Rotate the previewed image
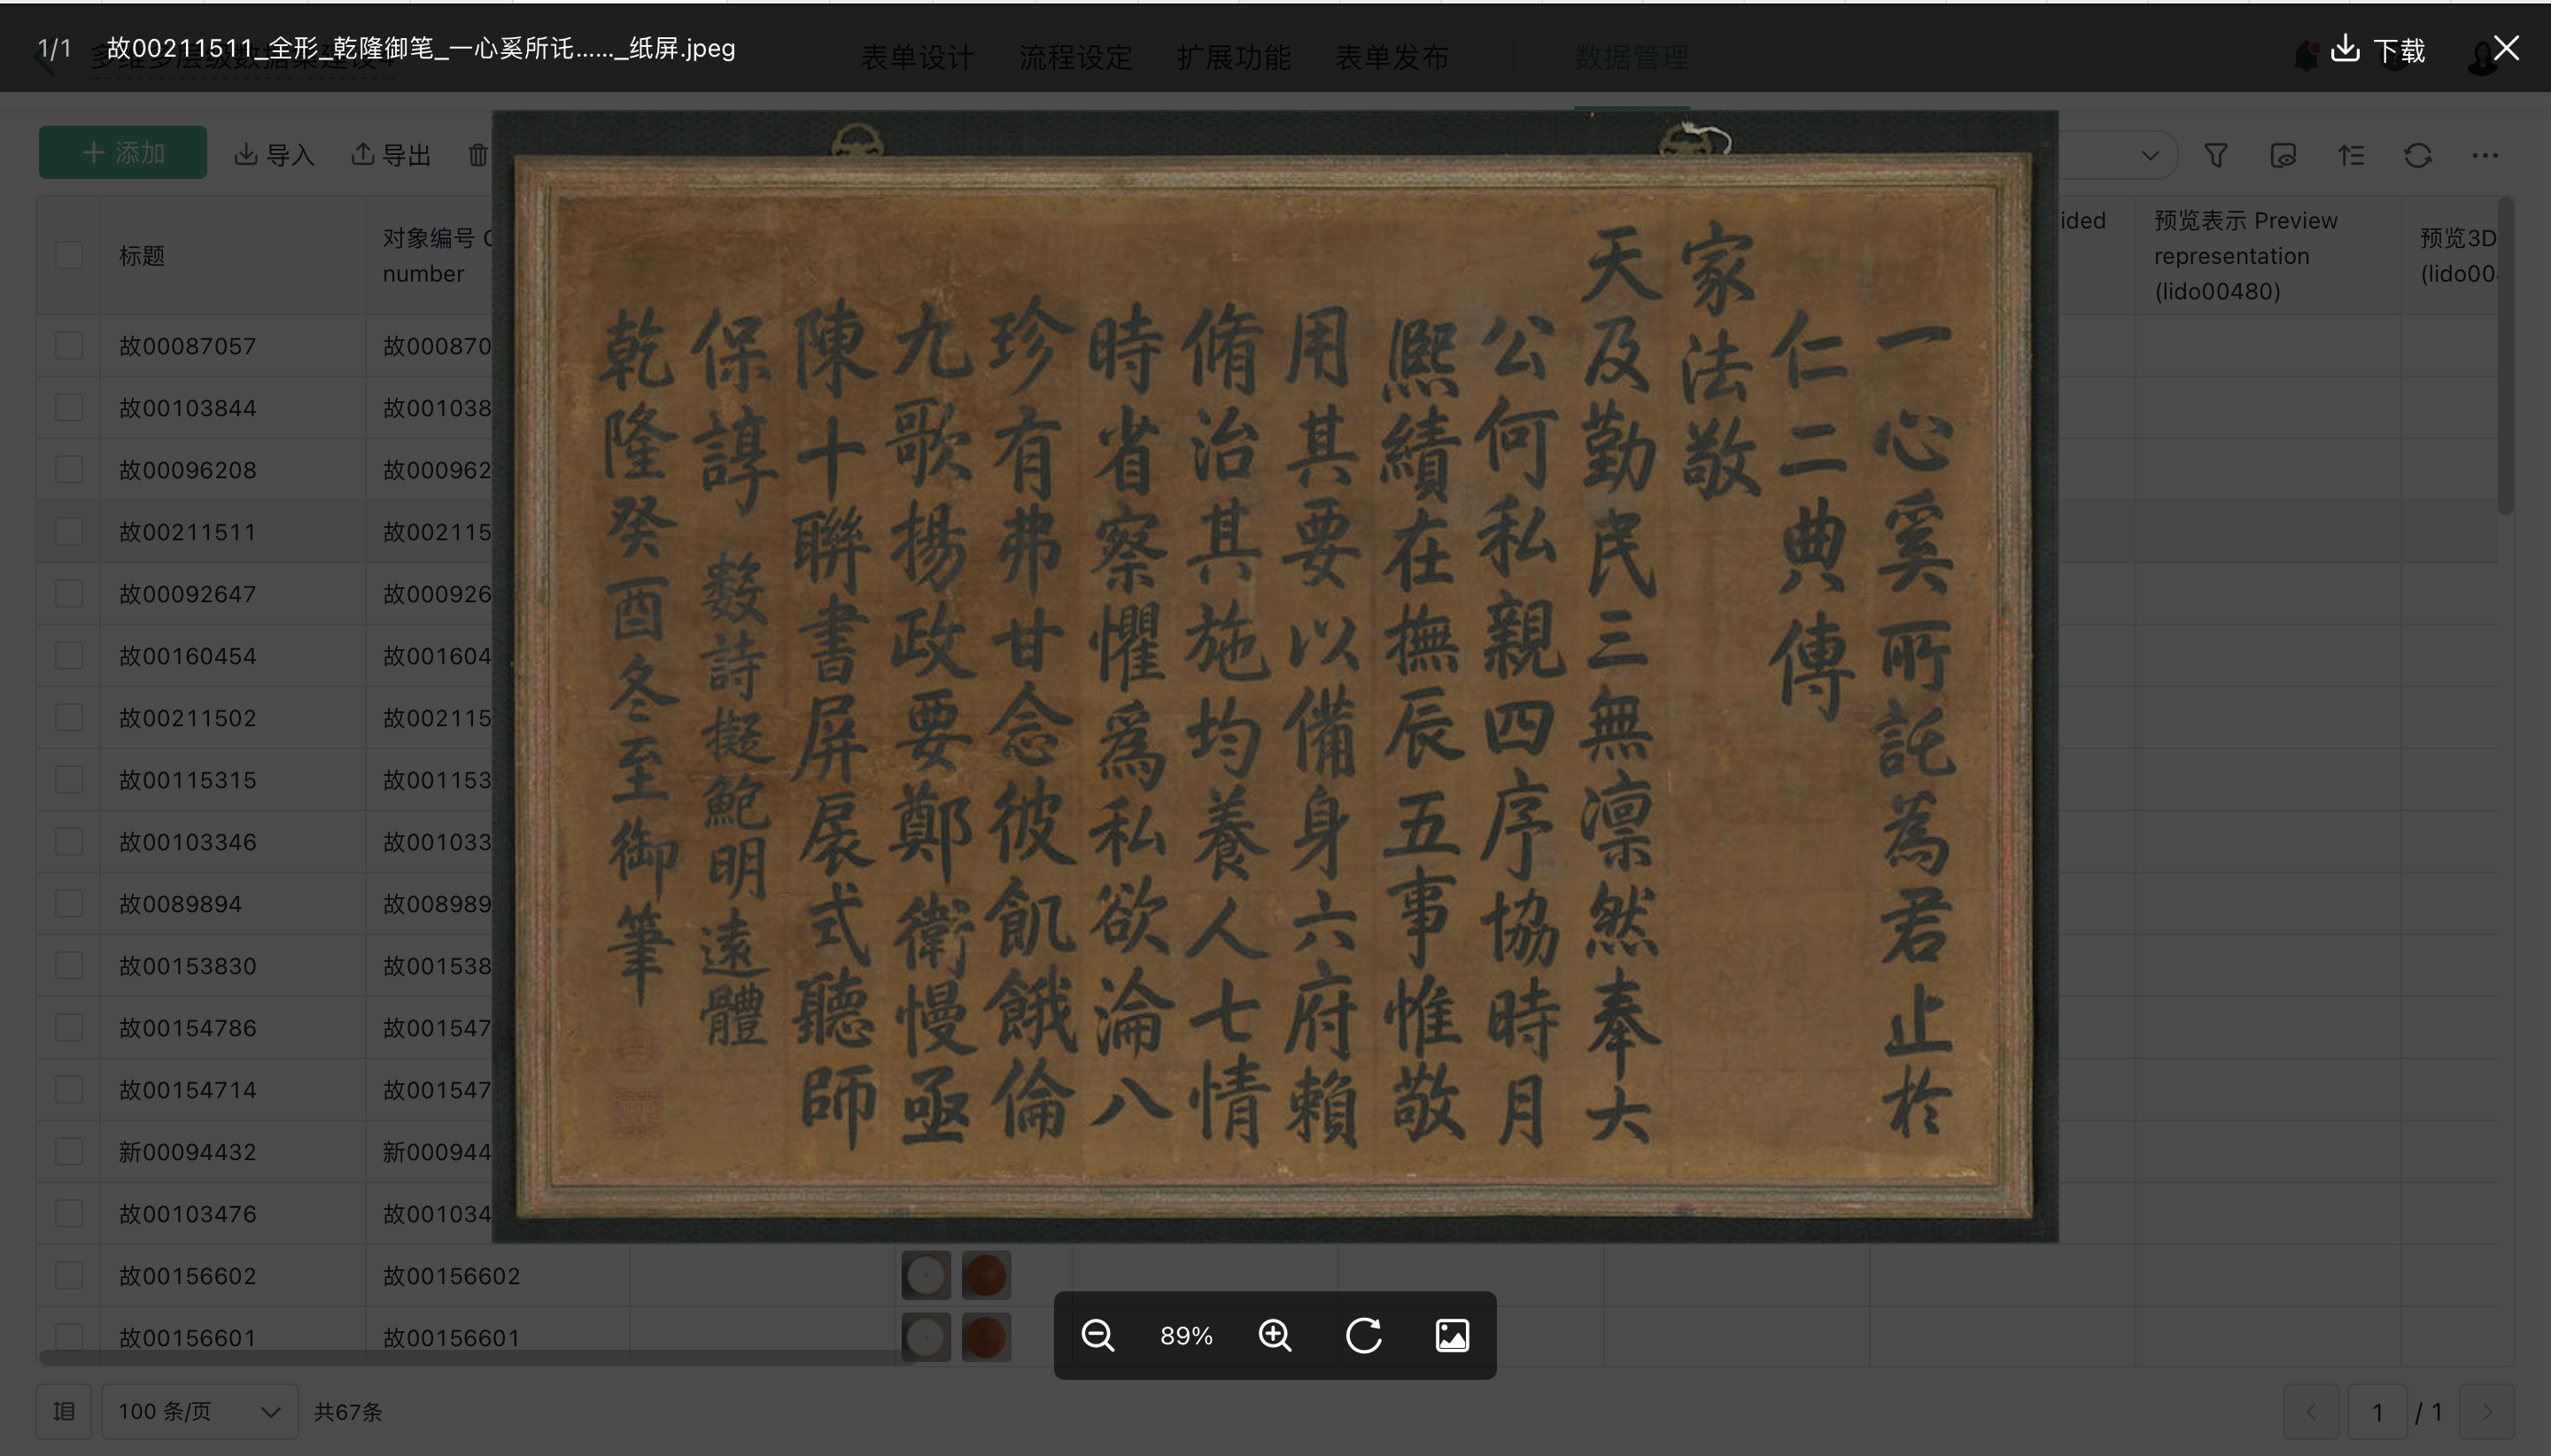 pos(1363,1335)
